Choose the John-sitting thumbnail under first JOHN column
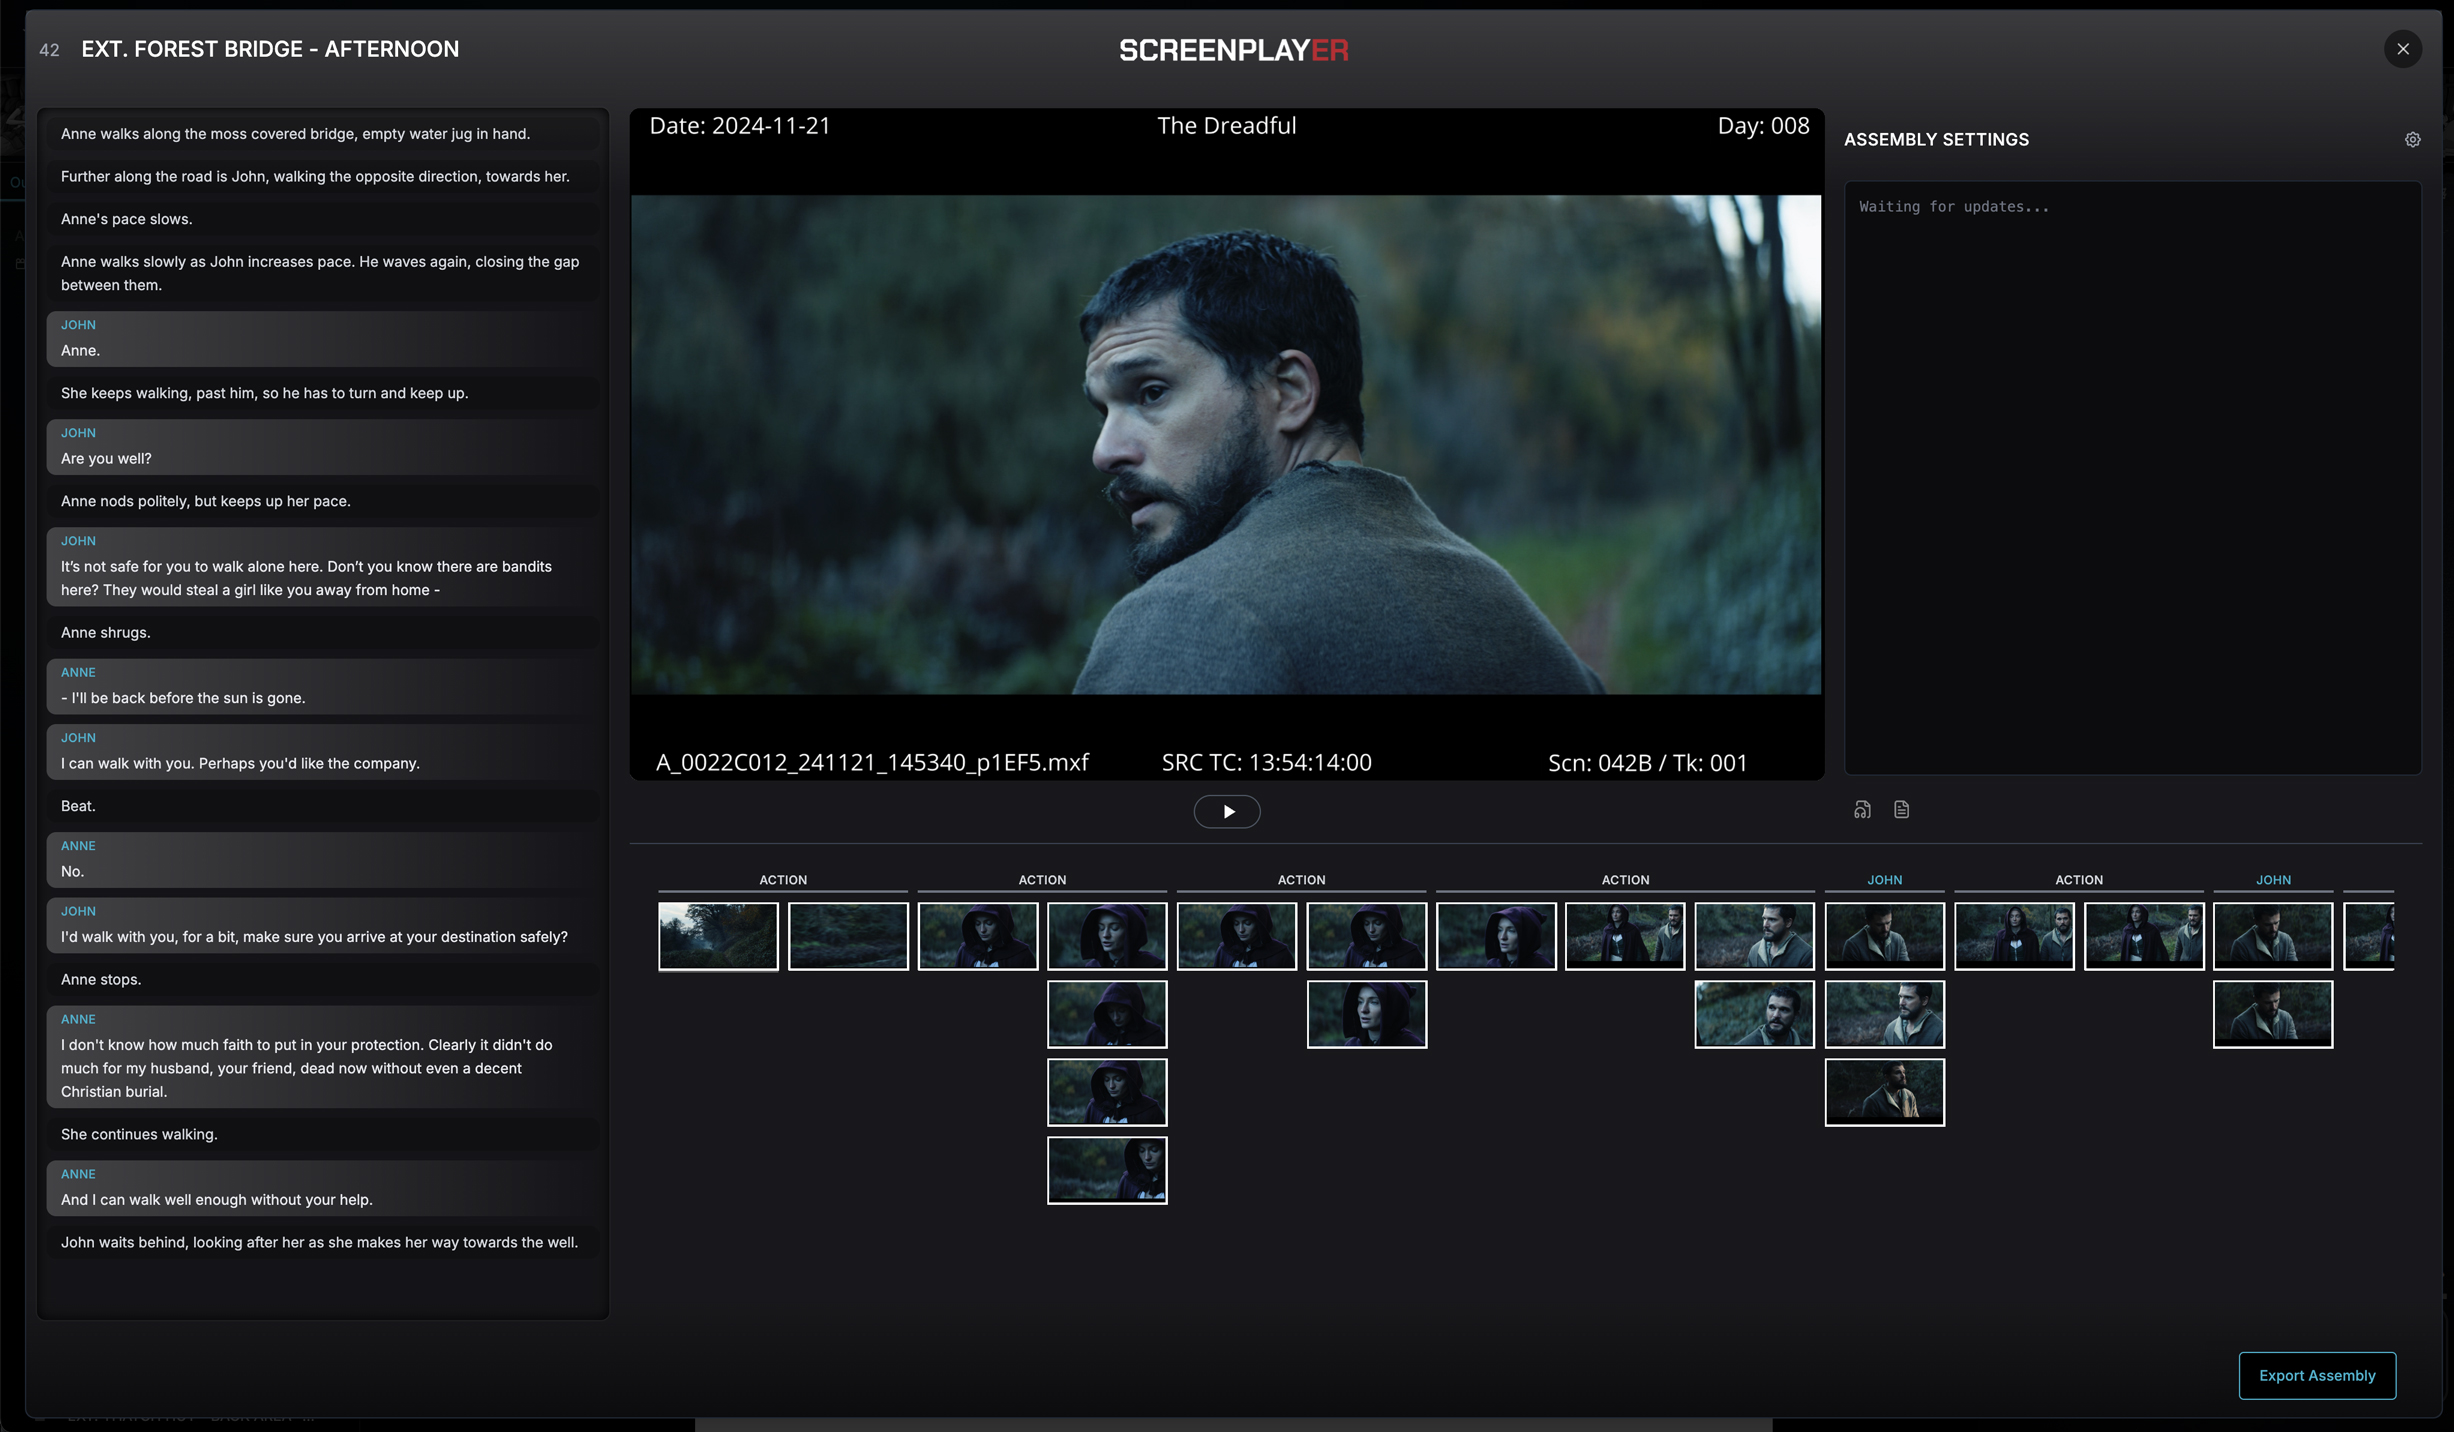The width and height of the screenshot is (2454, 1432). (1884, 1092)
